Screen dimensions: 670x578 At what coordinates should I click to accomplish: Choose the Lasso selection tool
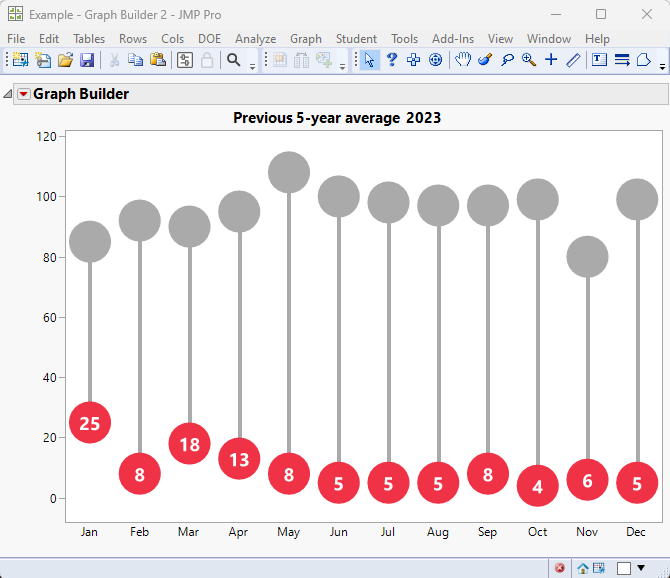tap(507, 59)
